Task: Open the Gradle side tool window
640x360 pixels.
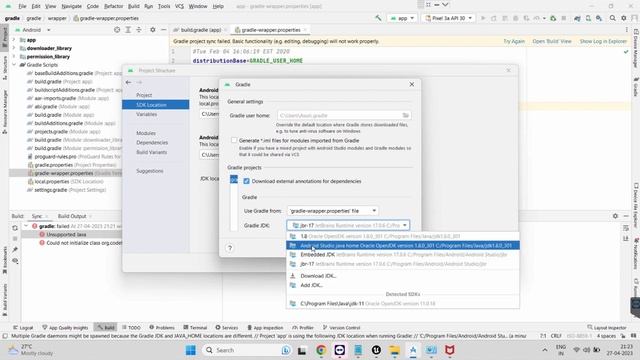Action: (636, 87)
